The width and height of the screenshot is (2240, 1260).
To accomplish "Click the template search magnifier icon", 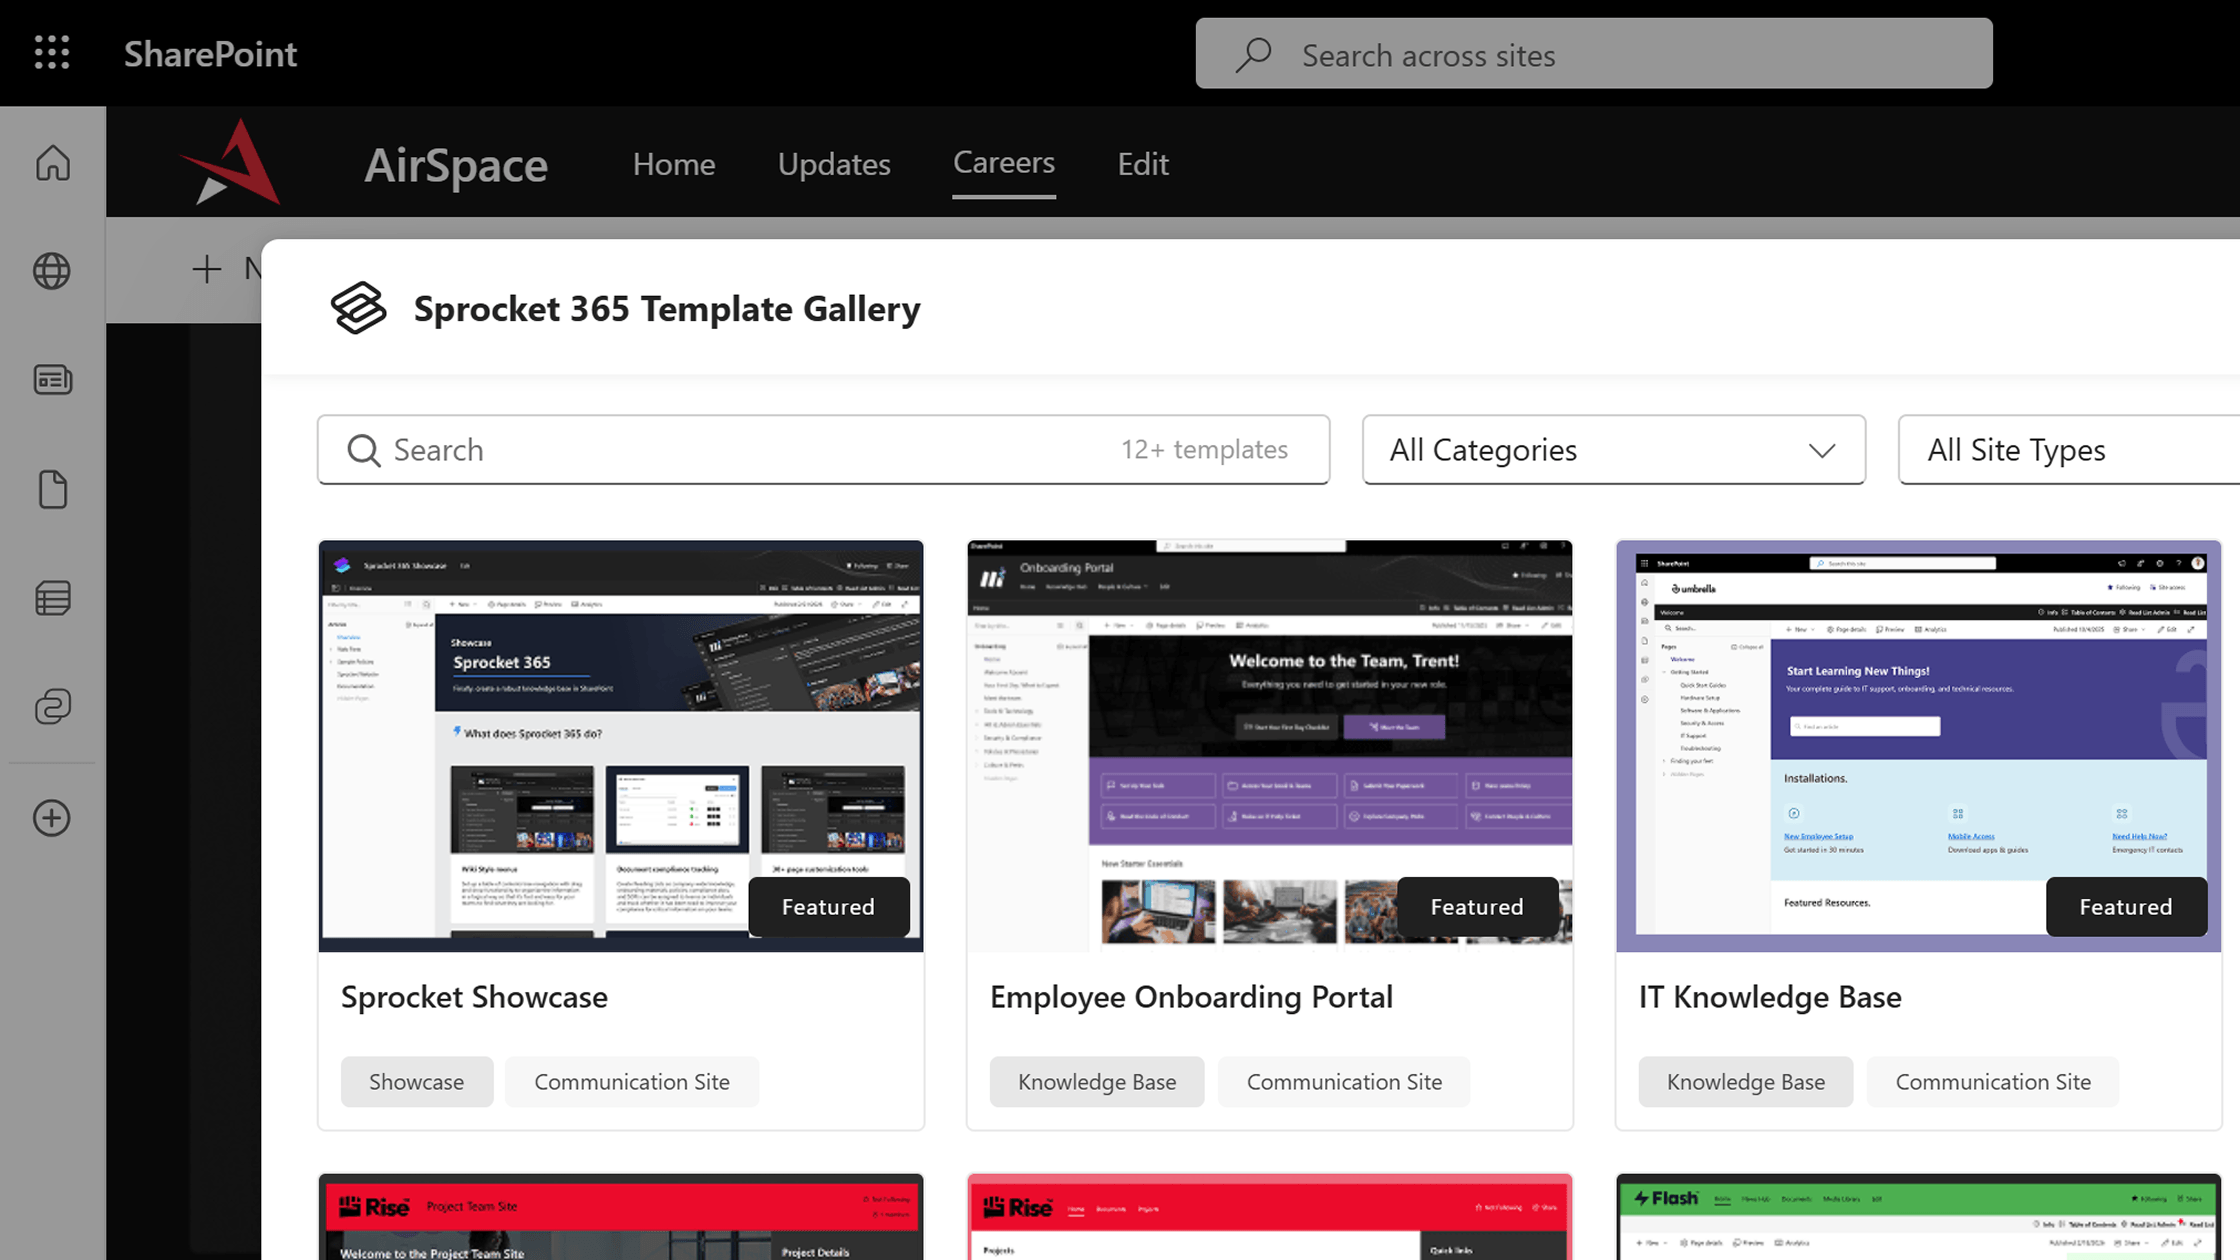I will point(363,450).
